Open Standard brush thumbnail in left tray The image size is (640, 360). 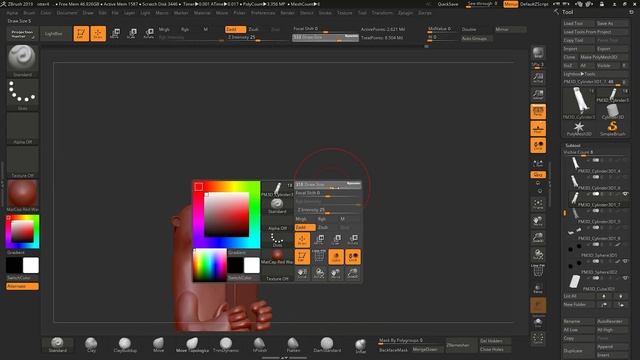(x=22, y=60)
